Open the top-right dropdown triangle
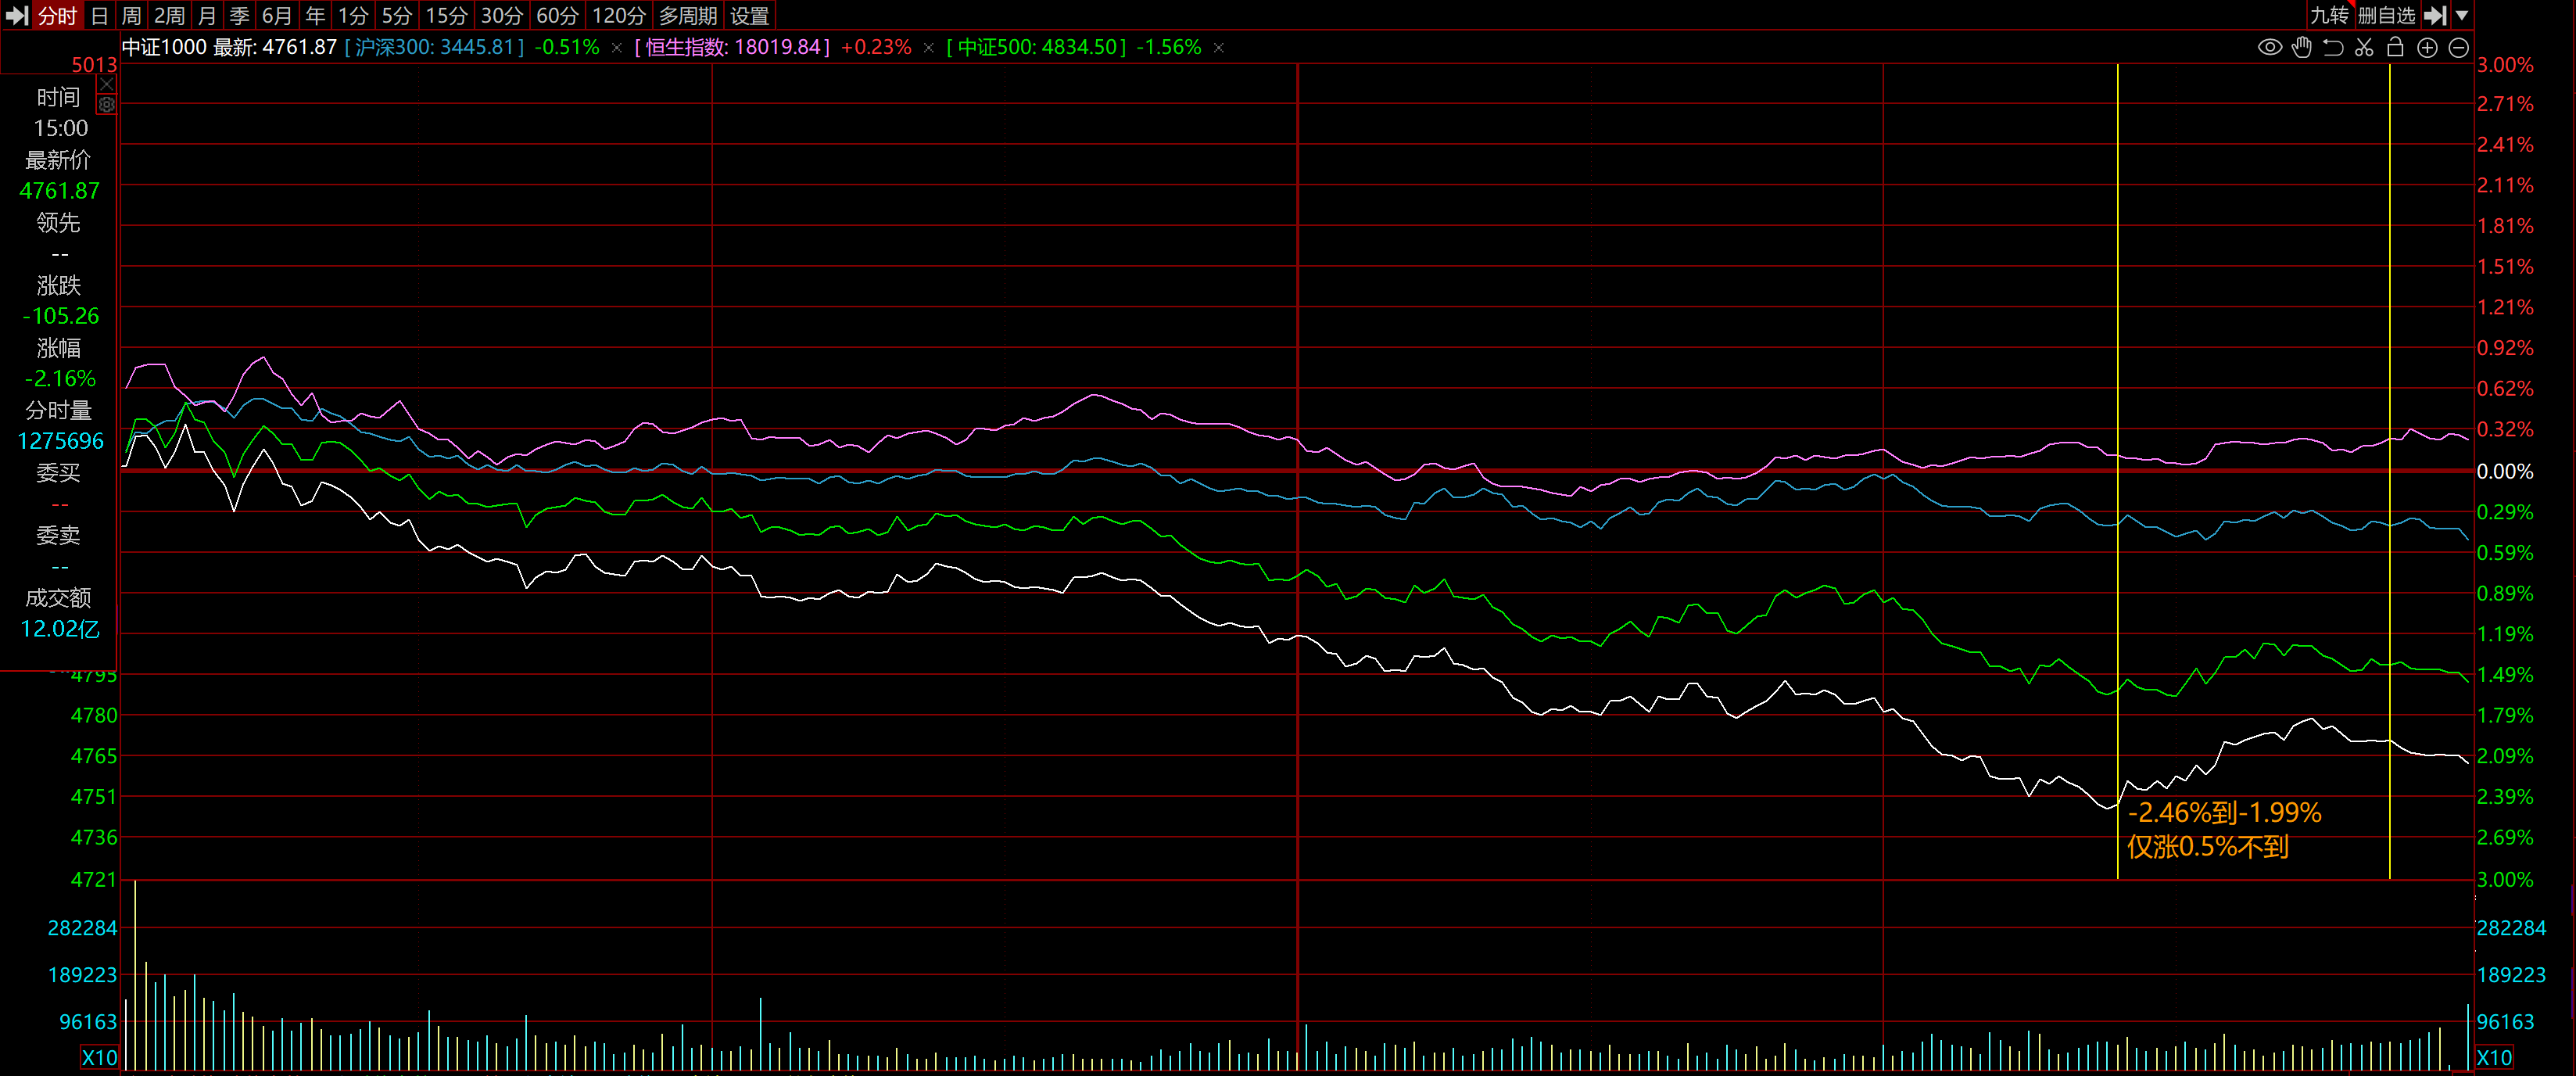Screen dimensions: 2576x1076 click(x=2462, y=15)
